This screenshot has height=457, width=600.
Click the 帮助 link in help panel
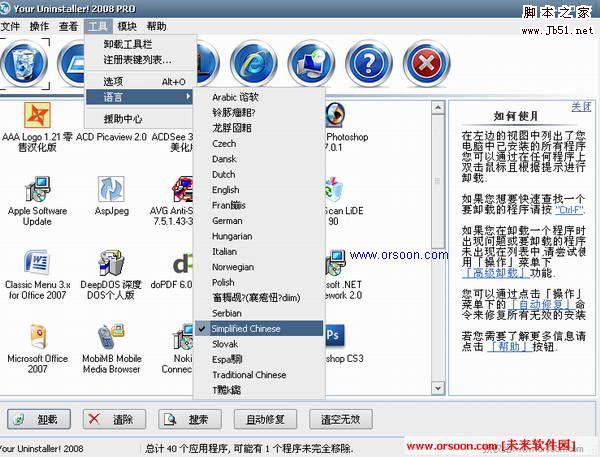coord(509,347)
